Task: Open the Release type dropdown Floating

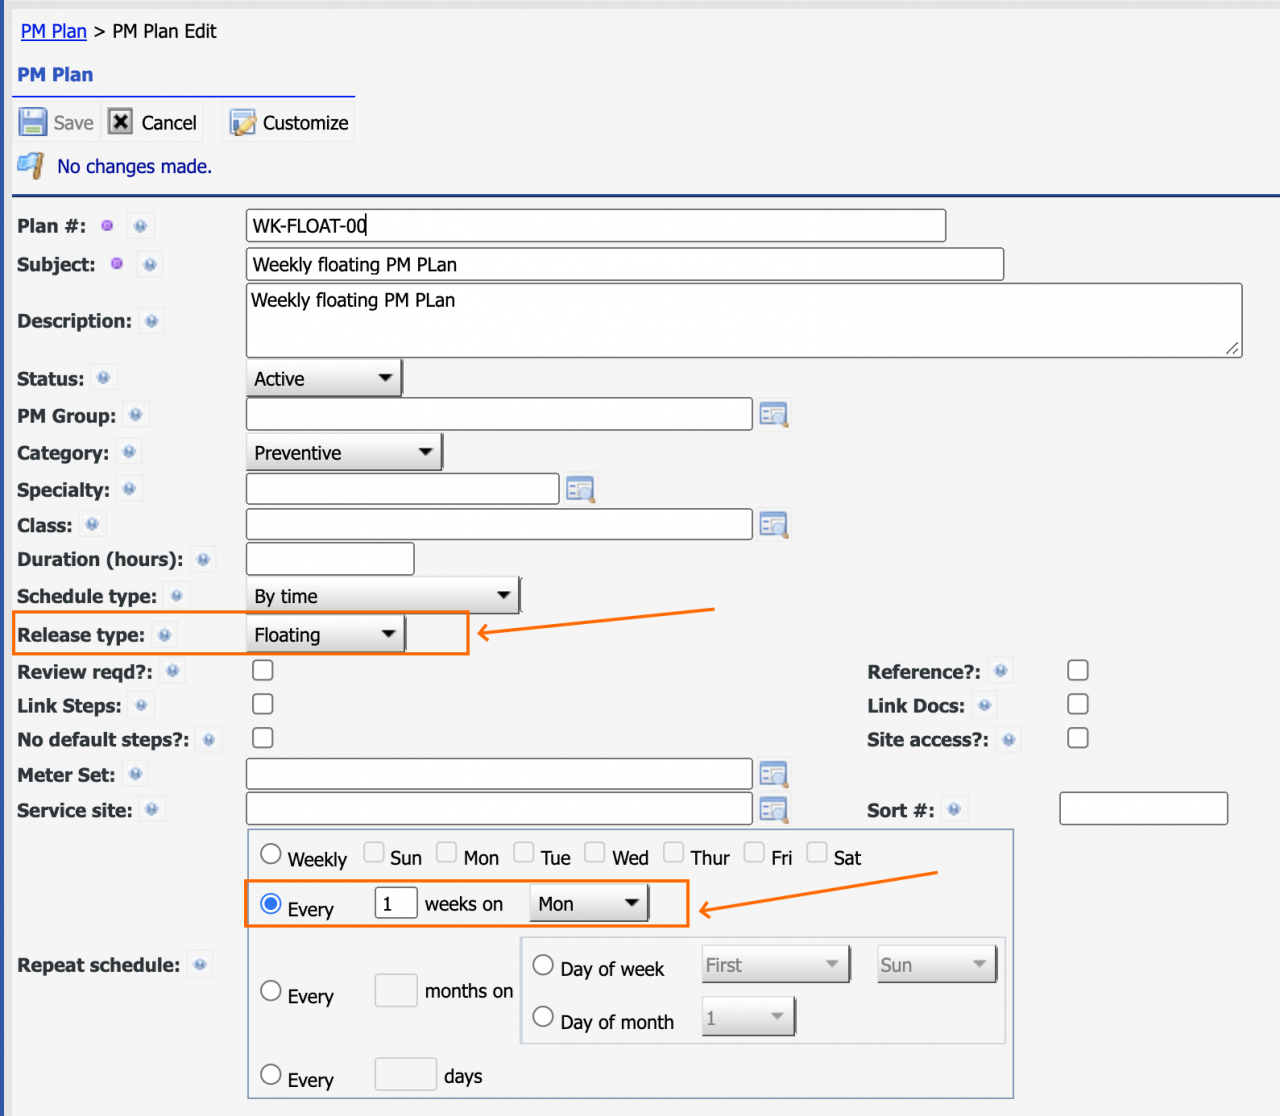Action: click(326, 635)
